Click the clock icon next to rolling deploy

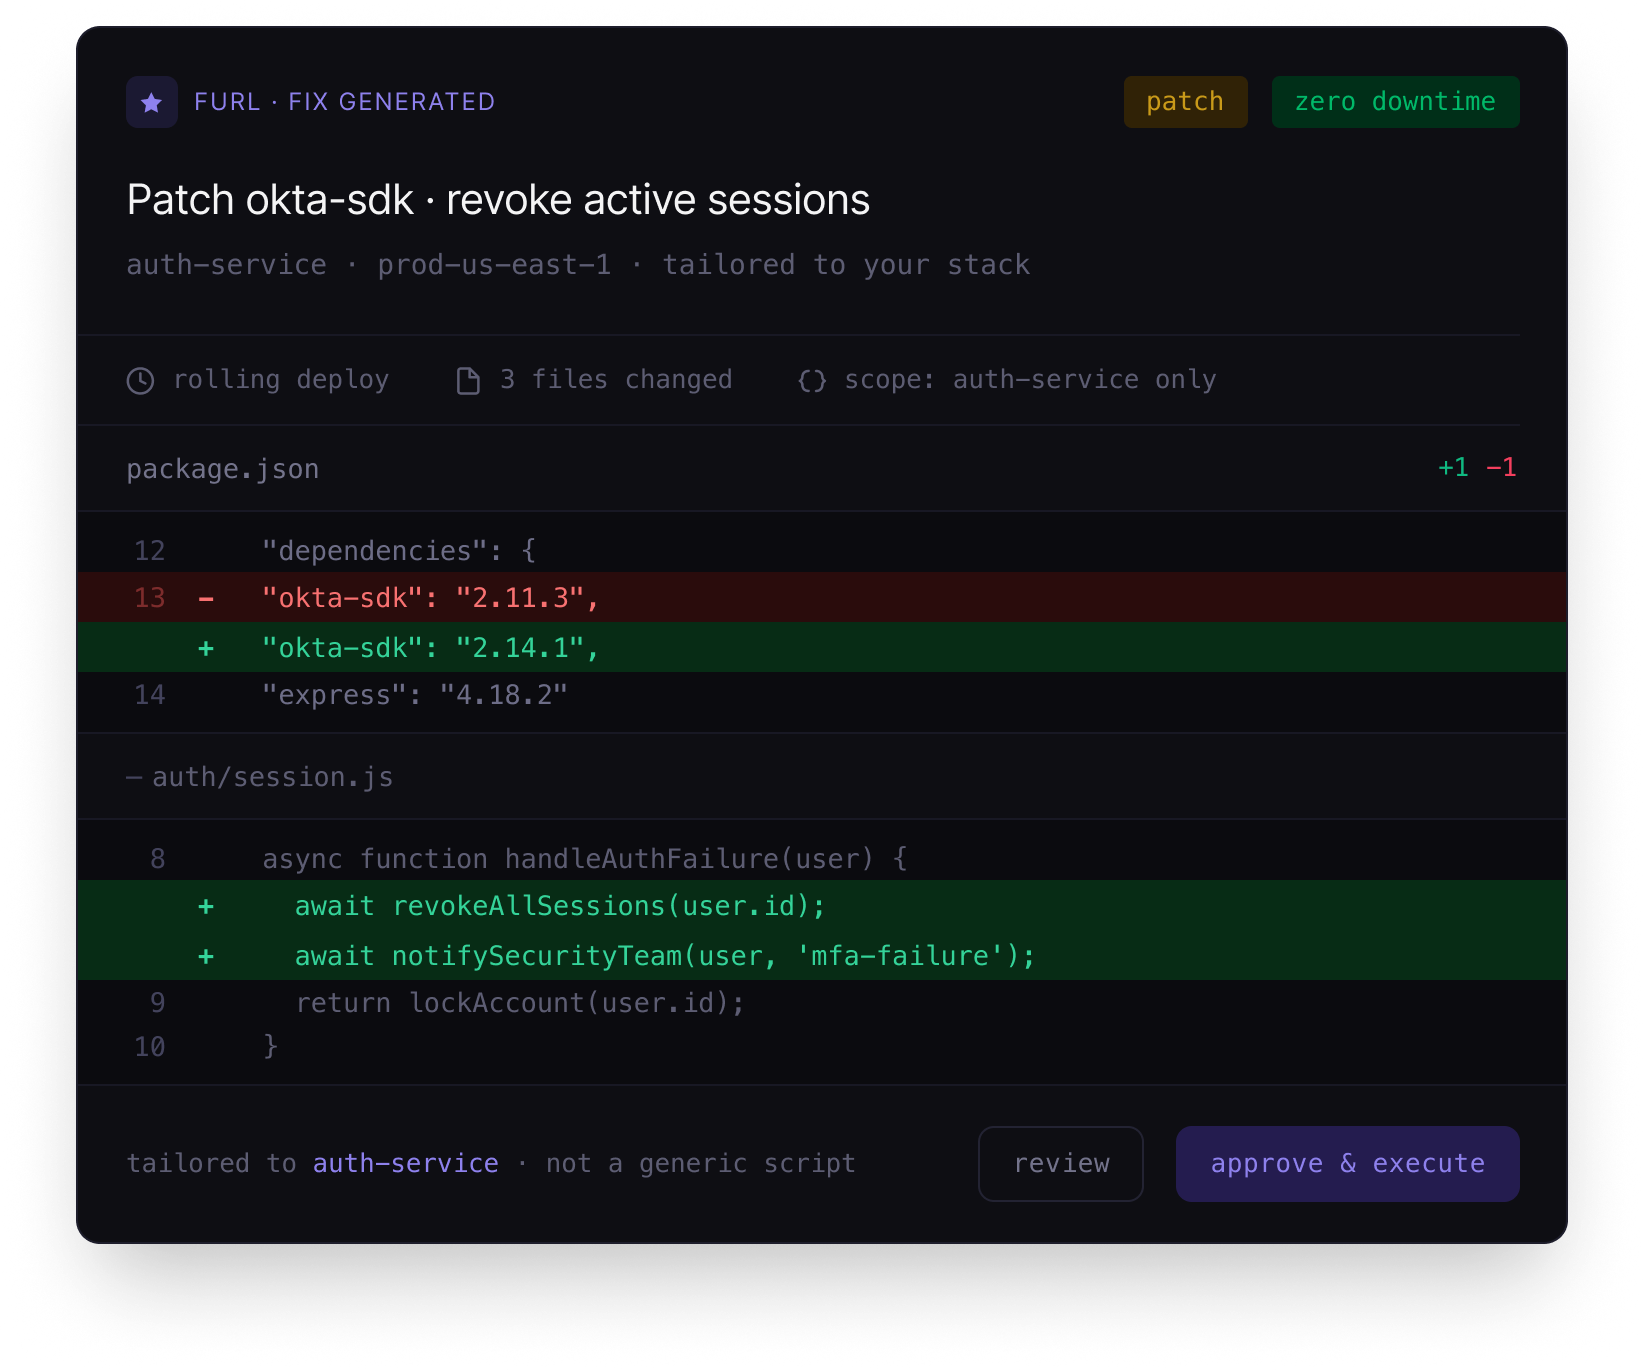pyautogui.click(x=141, y=381)
